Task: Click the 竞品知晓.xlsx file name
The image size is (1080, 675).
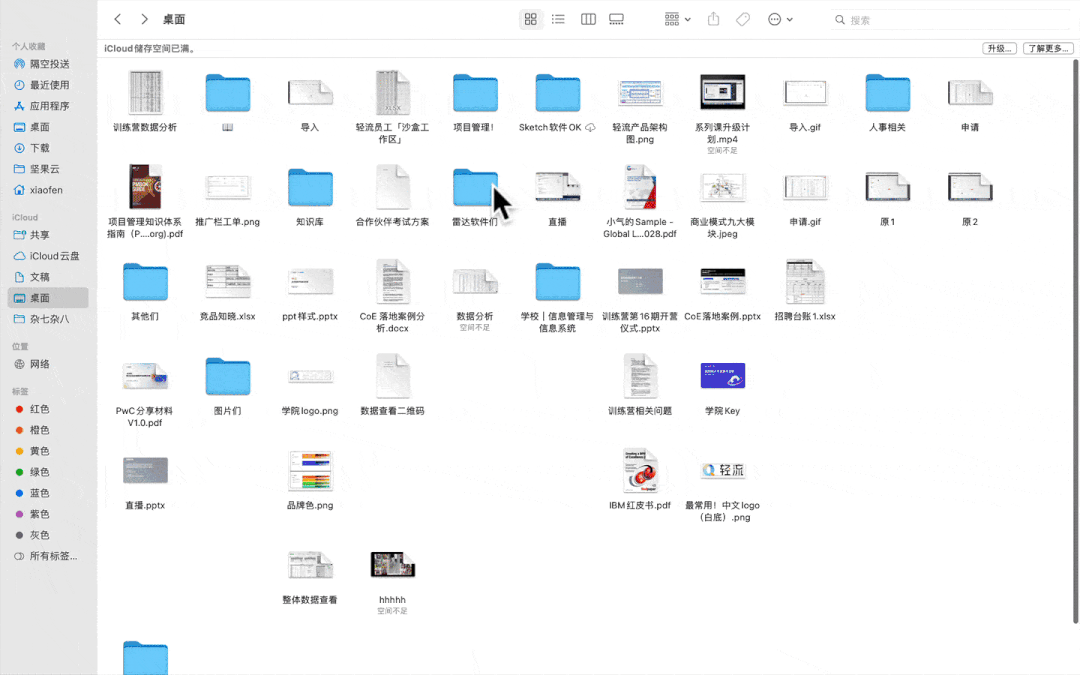Action: click(227, 316)
